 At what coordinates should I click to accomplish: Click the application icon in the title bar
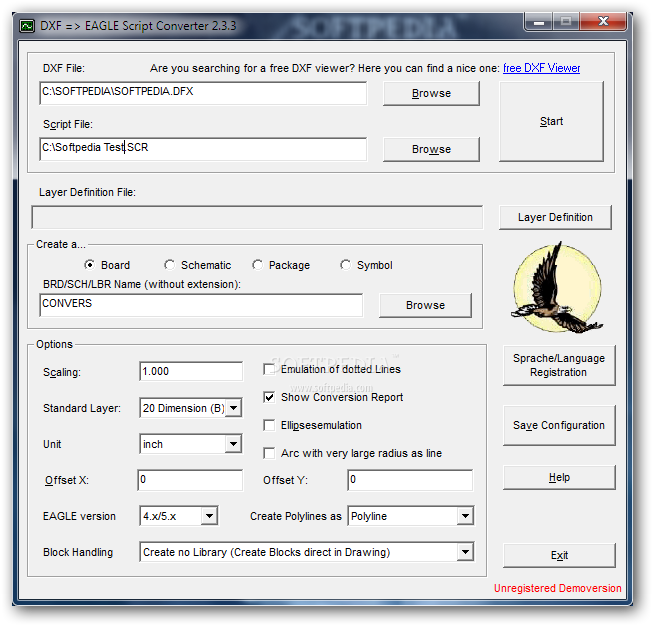tap(27, 26)
